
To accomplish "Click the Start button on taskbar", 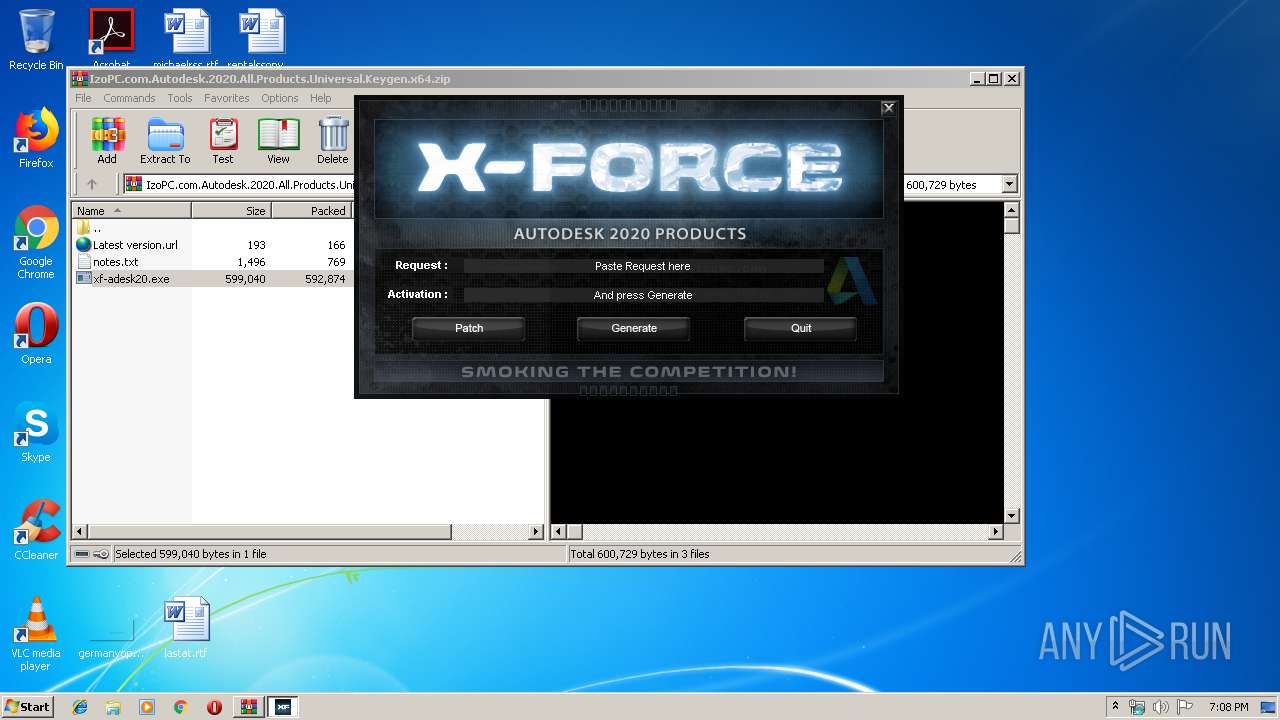I will [28, 706].
